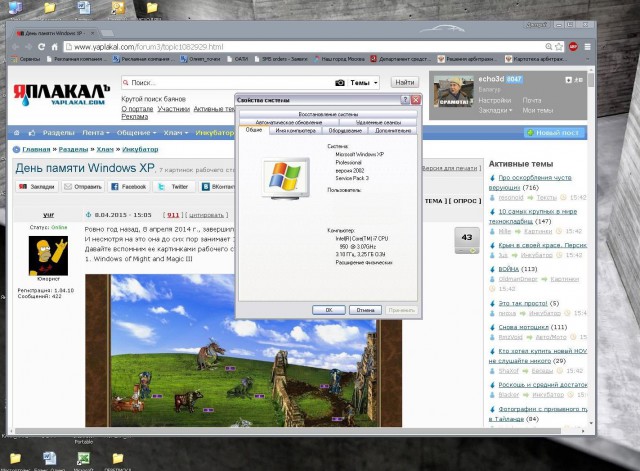Click the Новый пост button
The image size is (640, 471).
pyautogui.click(x=554, y=133)
